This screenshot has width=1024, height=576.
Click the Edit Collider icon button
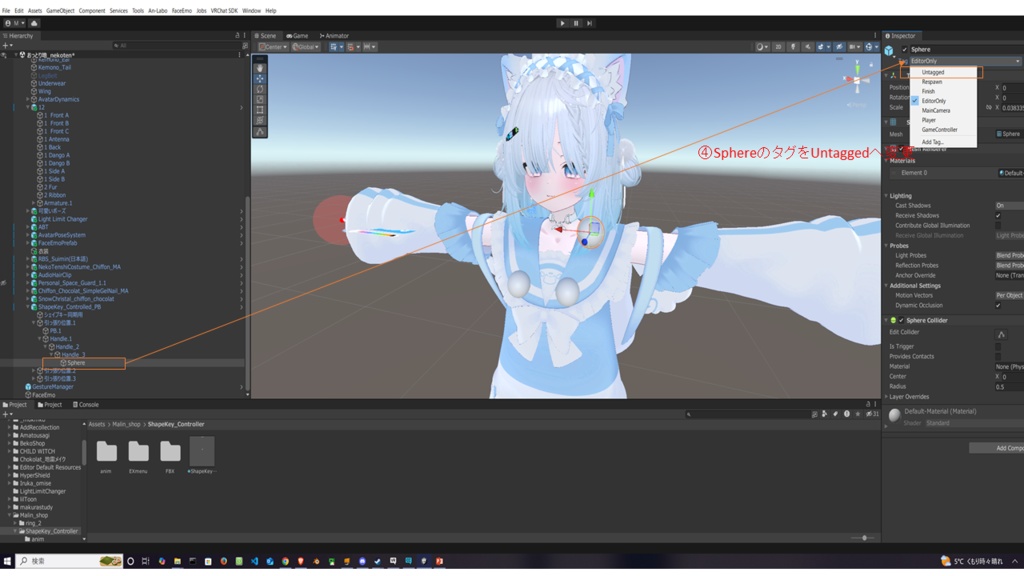(x=1001, y=334)
